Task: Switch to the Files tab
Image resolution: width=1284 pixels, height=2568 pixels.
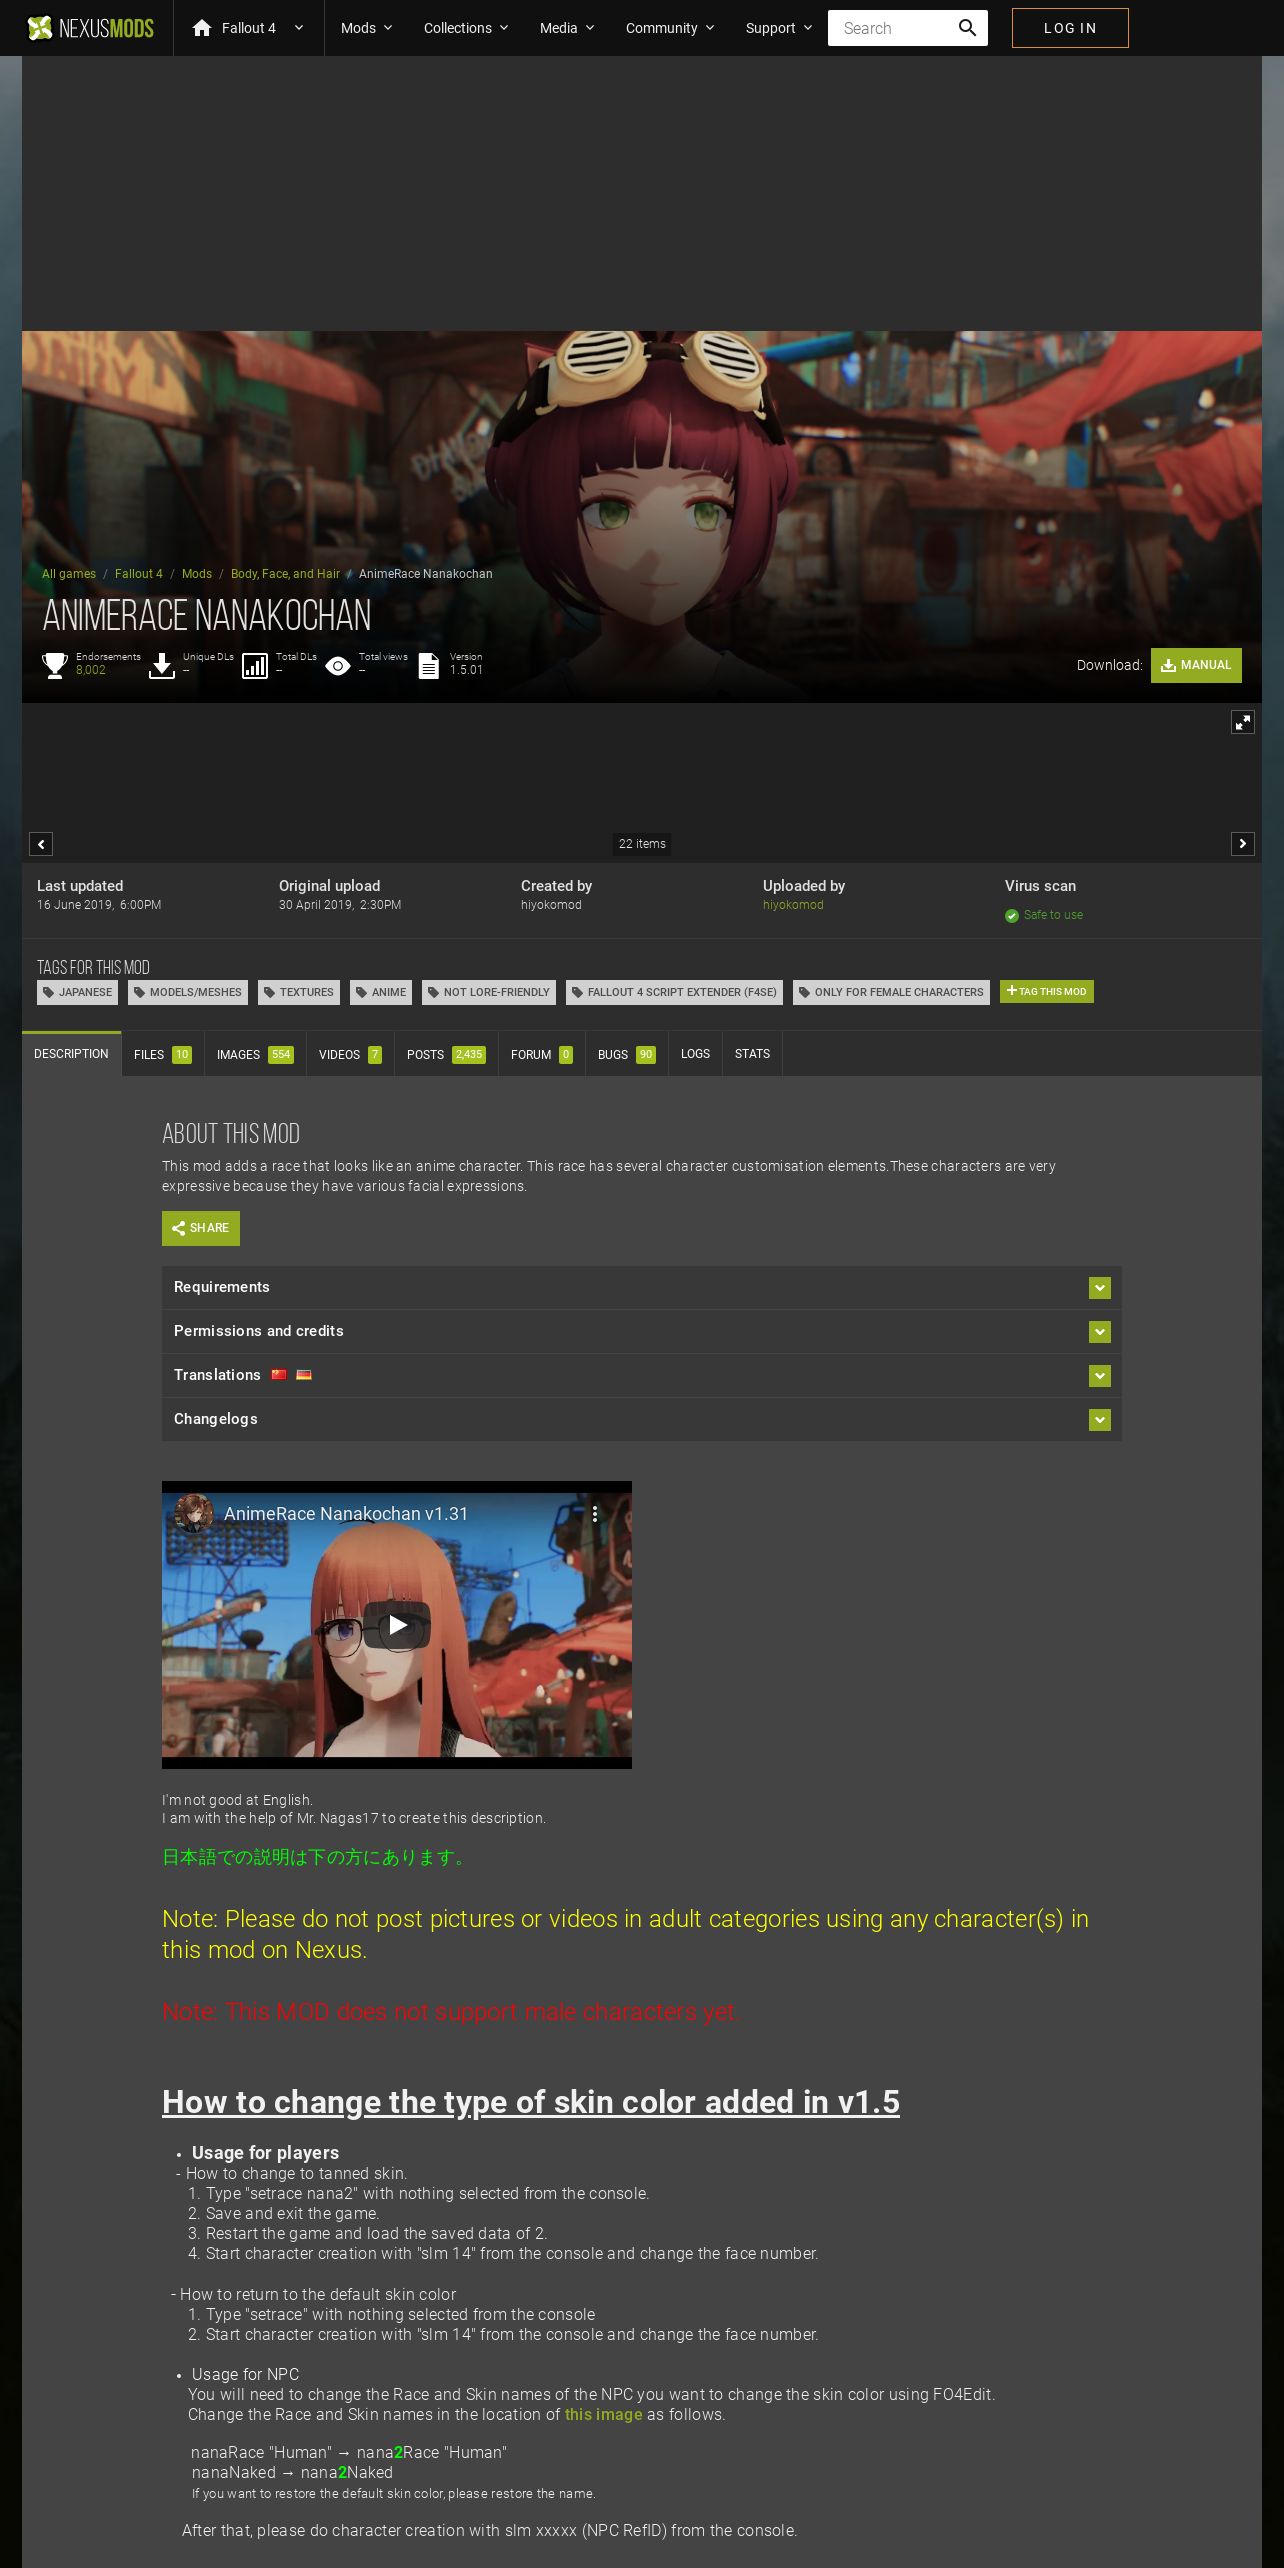Action: (163, 1054)
